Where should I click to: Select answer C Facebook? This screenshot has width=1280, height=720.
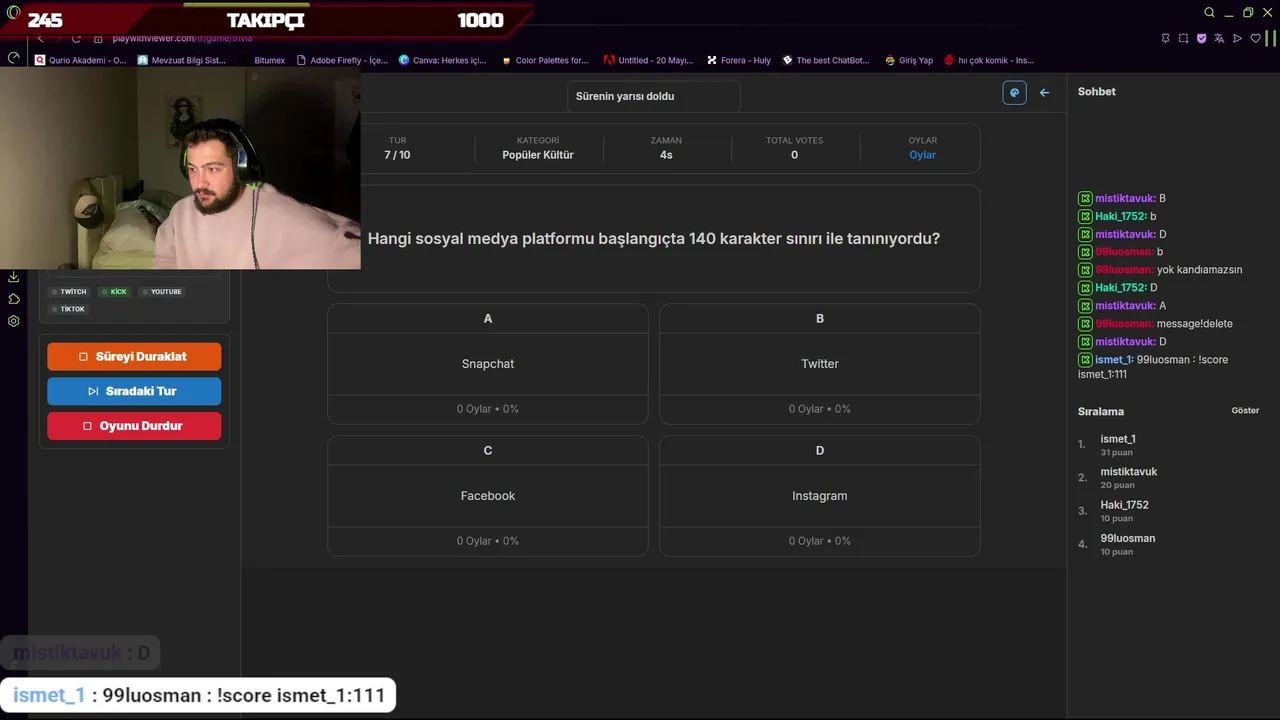point(488,496)
